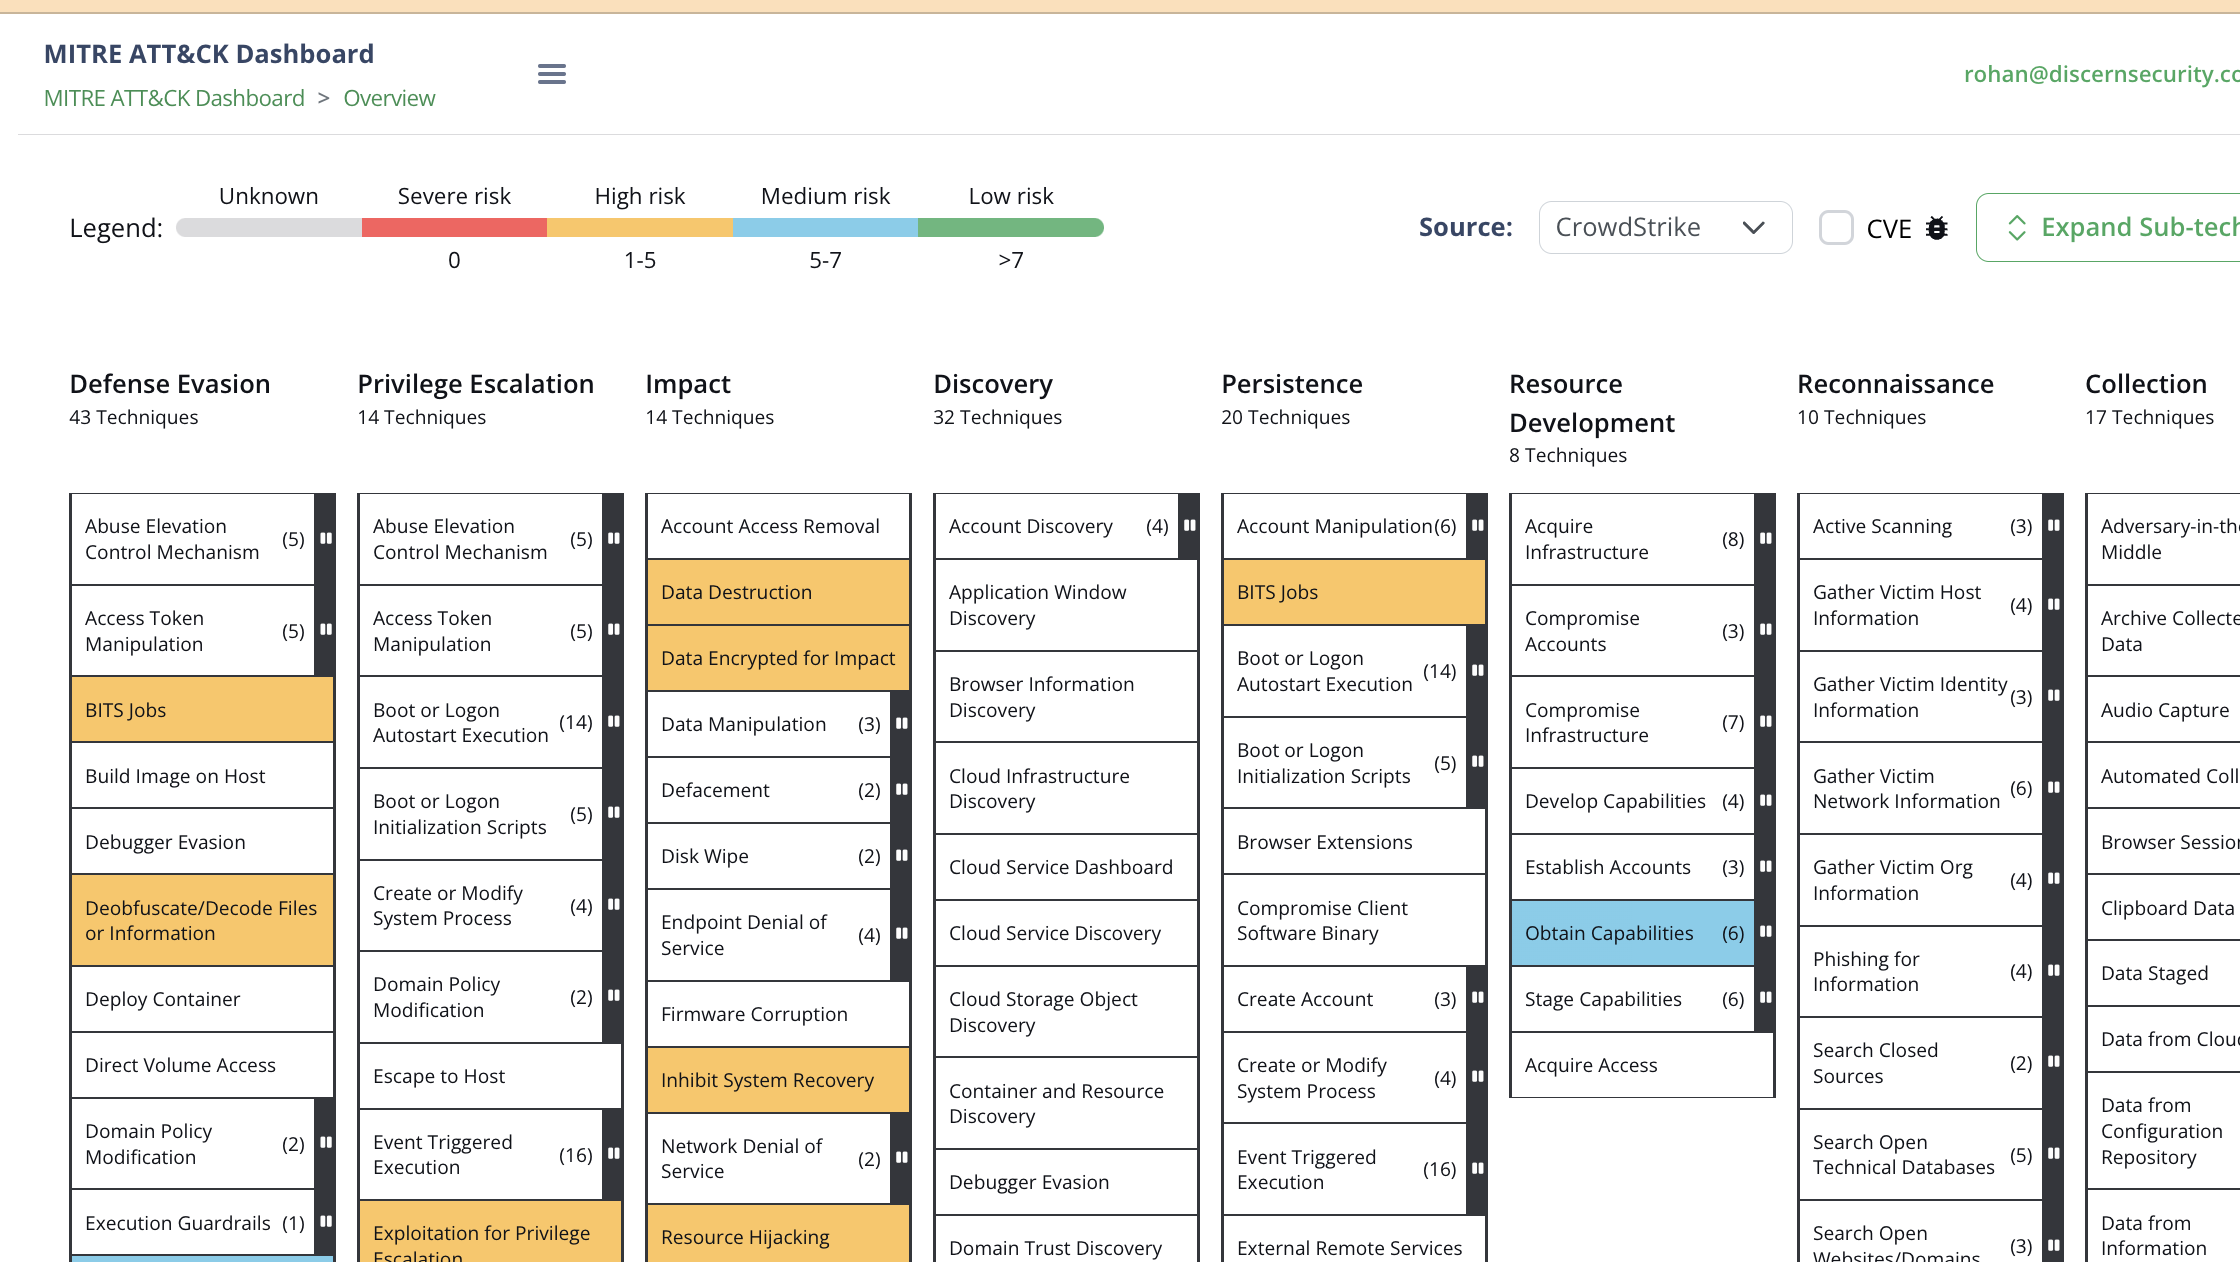The image size is (2240, 1262).
Task: Open the CrowdStrike source dropdown
Action: pyautogui.click(x=1664, y=228)
